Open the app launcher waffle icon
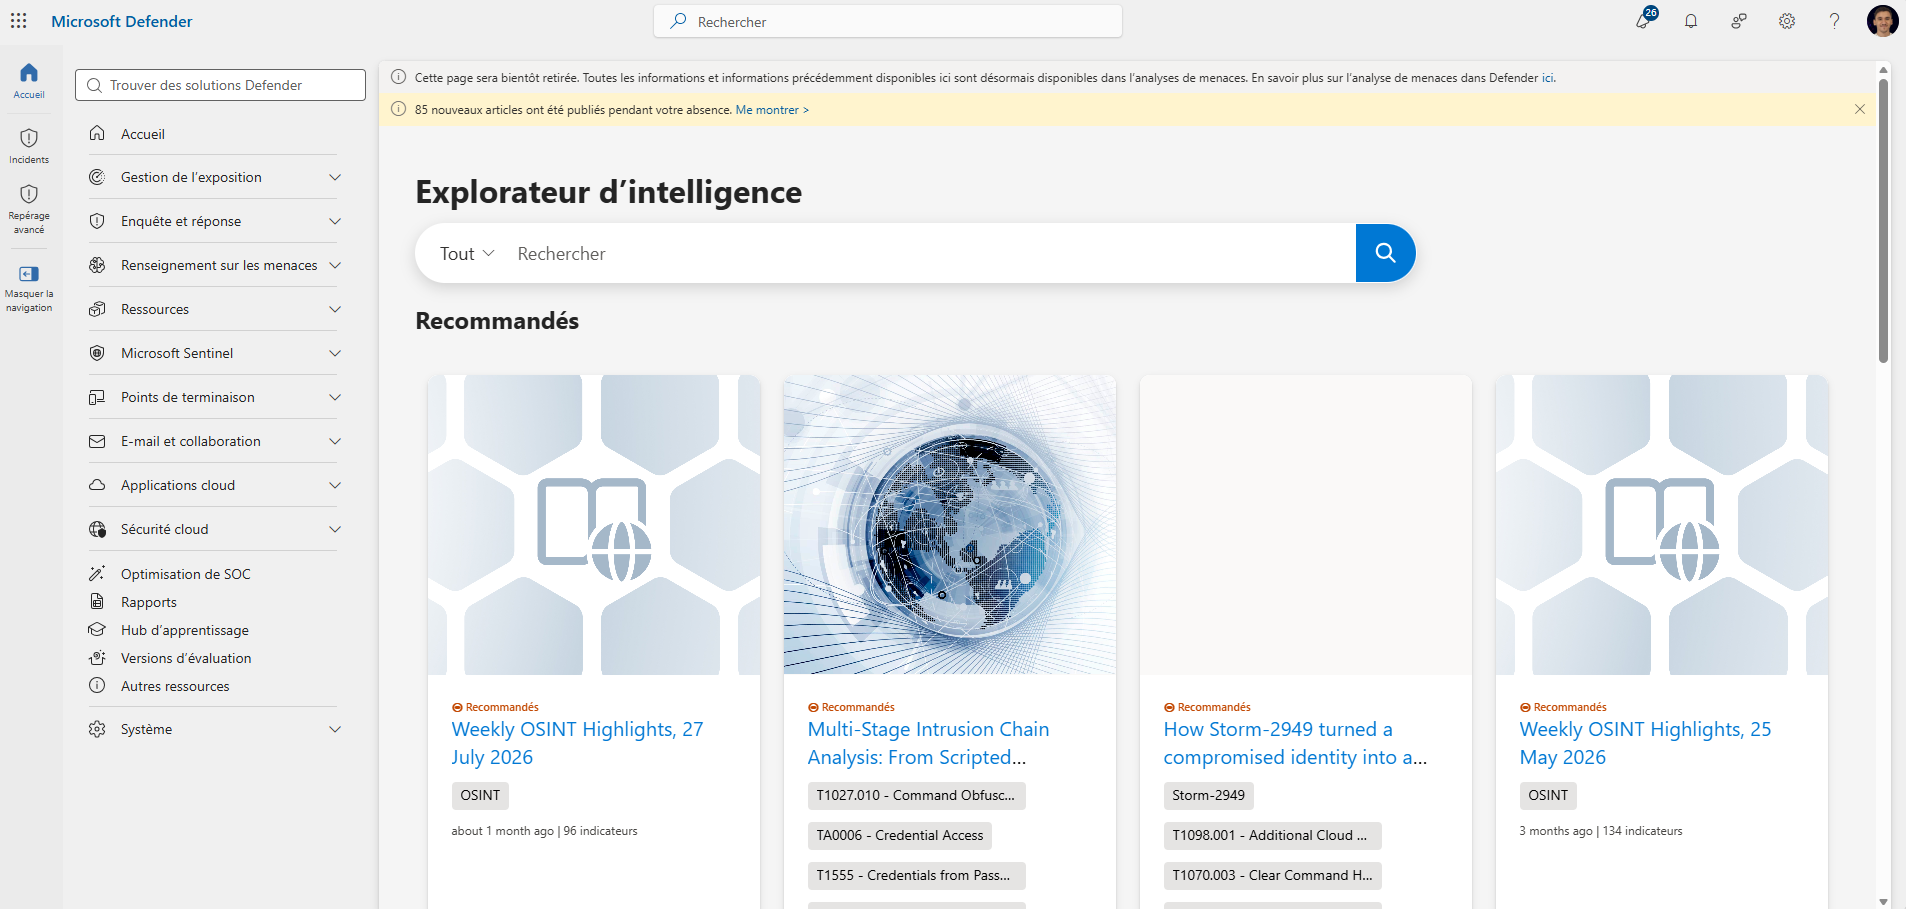1906x909 pixels. coord(19,21)
